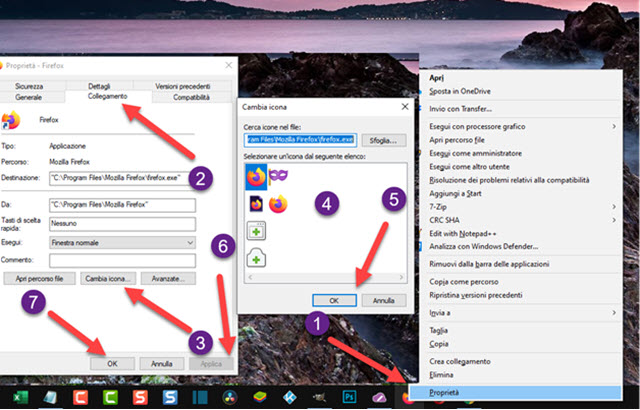Click Annulla in the Proprietà window
The image size is (640, 410).
(x=162, y=363)
